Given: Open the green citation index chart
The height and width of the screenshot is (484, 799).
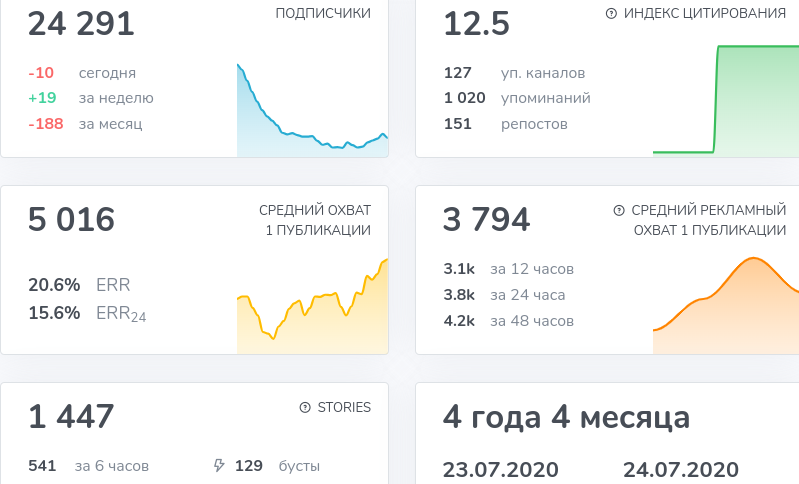Looking at the screenshot, I should tap(726, 100).
